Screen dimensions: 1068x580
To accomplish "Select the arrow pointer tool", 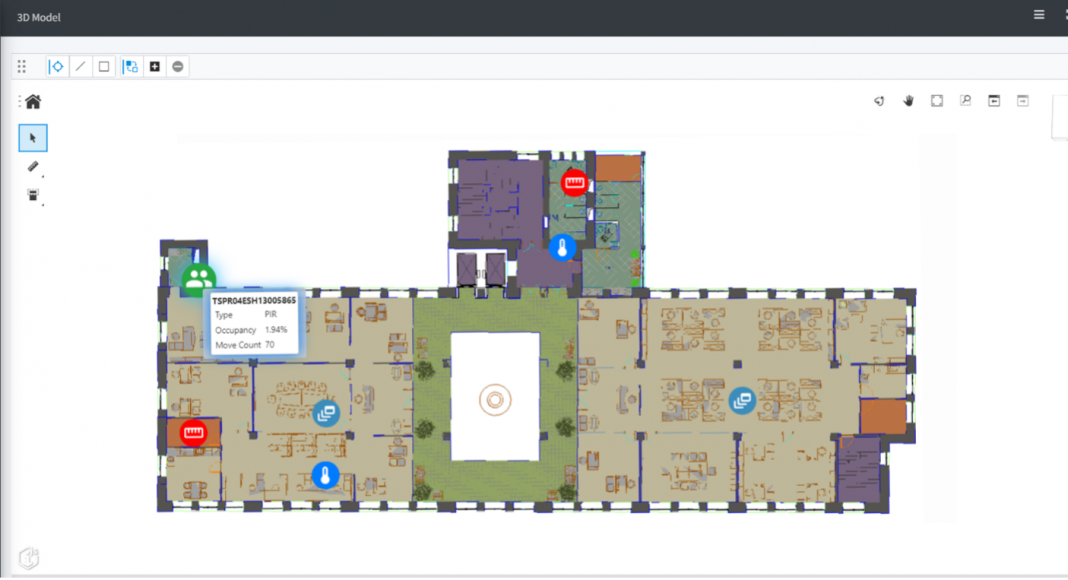I will click(x=33, y=138).
